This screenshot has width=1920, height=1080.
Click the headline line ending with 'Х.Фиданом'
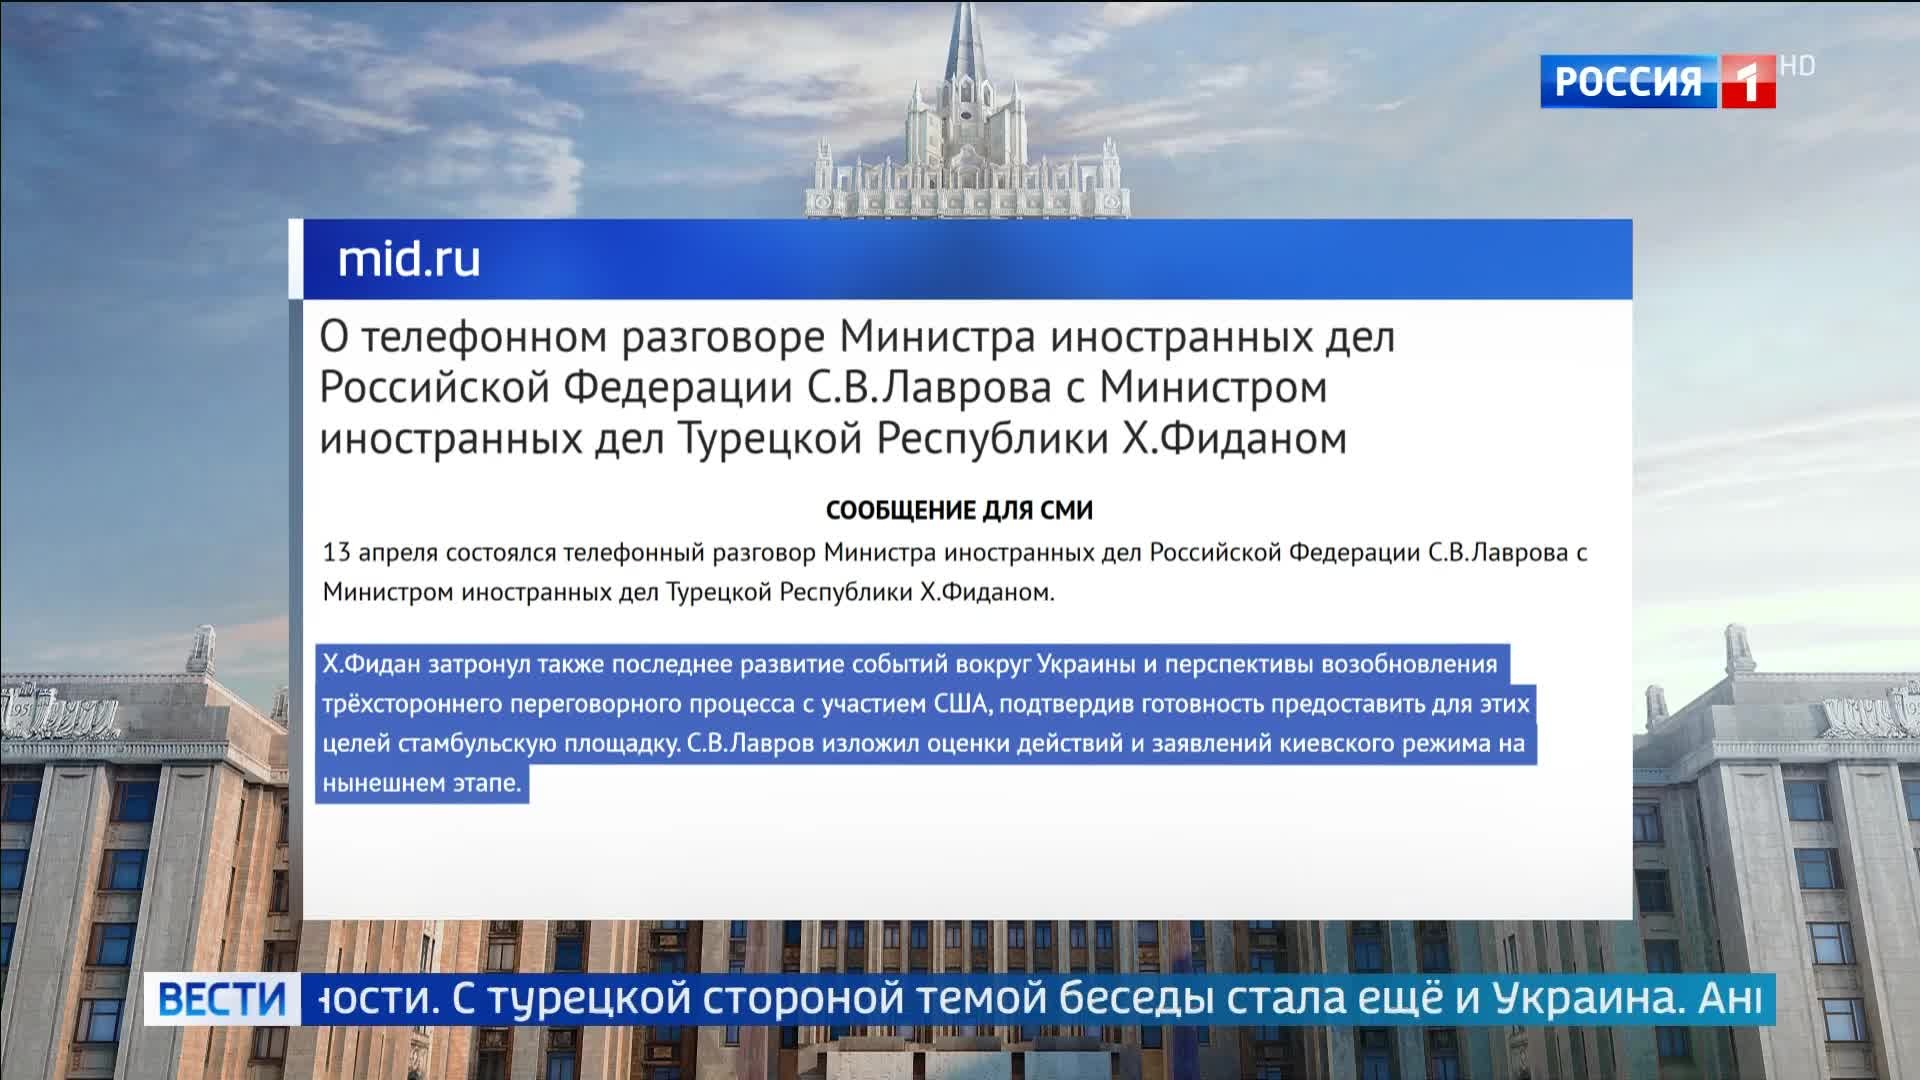(833, 439)
